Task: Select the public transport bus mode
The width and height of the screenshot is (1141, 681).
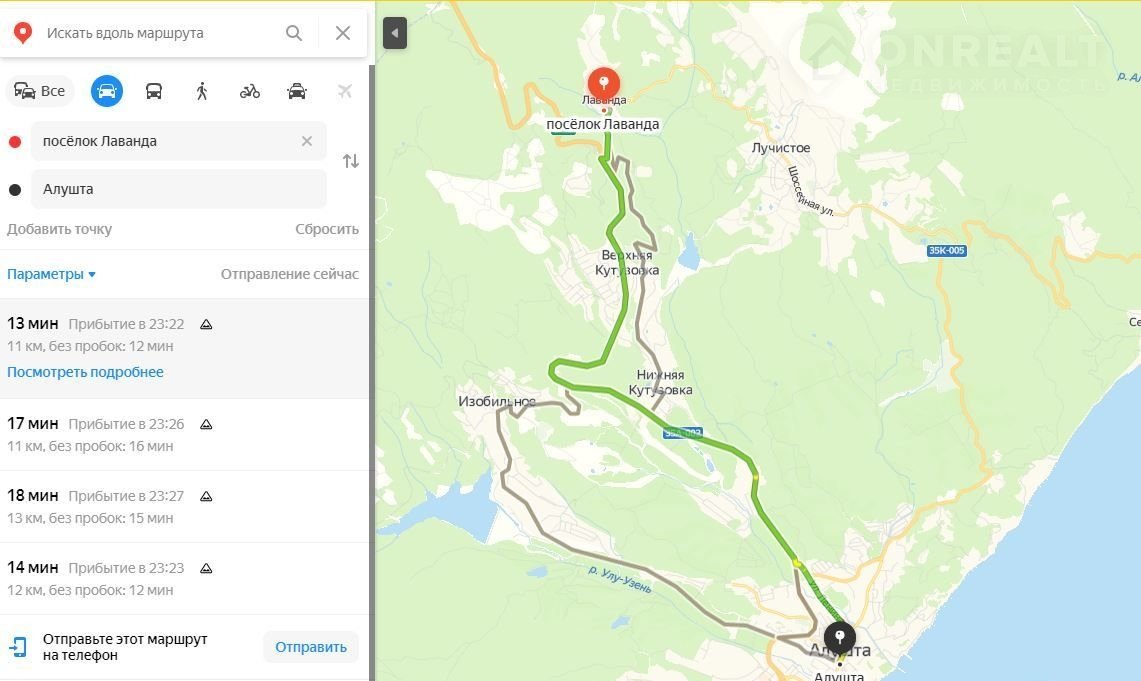Action: tap(154, 91)
